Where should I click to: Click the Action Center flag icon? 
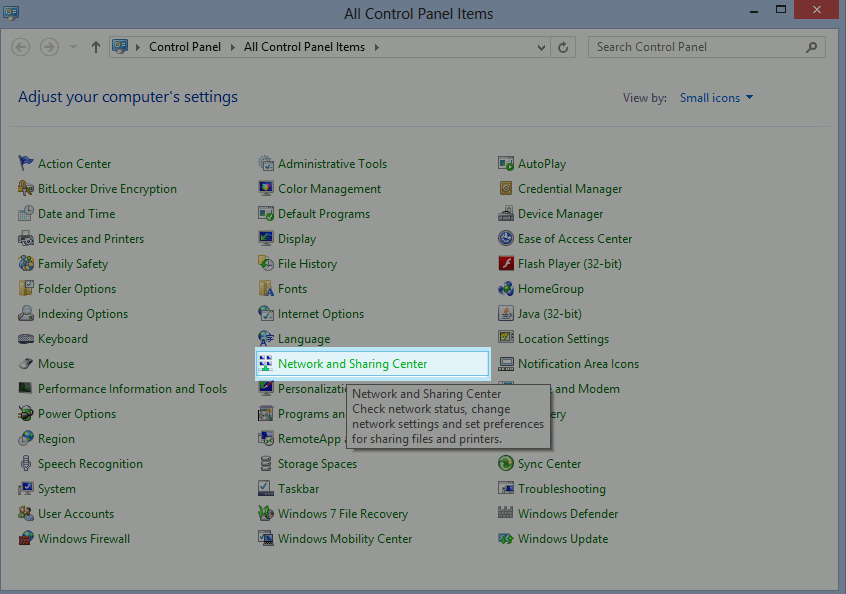tap(26, 164)
